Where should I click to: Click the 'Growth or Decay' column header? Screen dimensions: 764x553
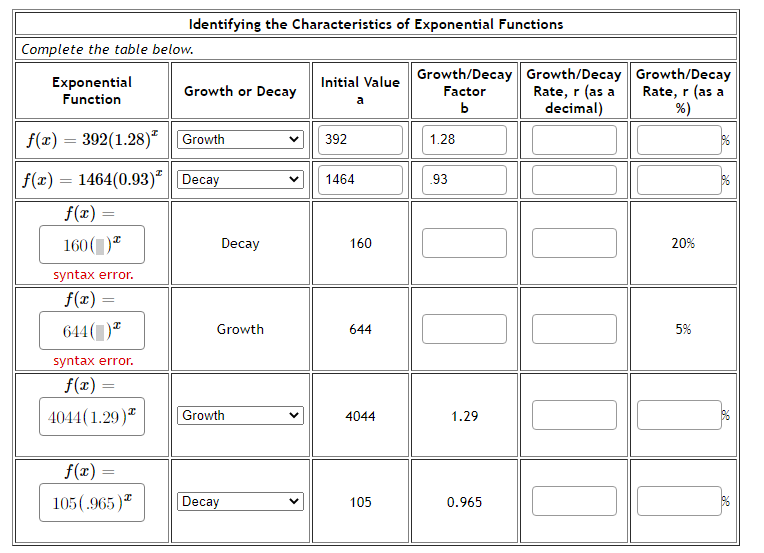(240, 91)
